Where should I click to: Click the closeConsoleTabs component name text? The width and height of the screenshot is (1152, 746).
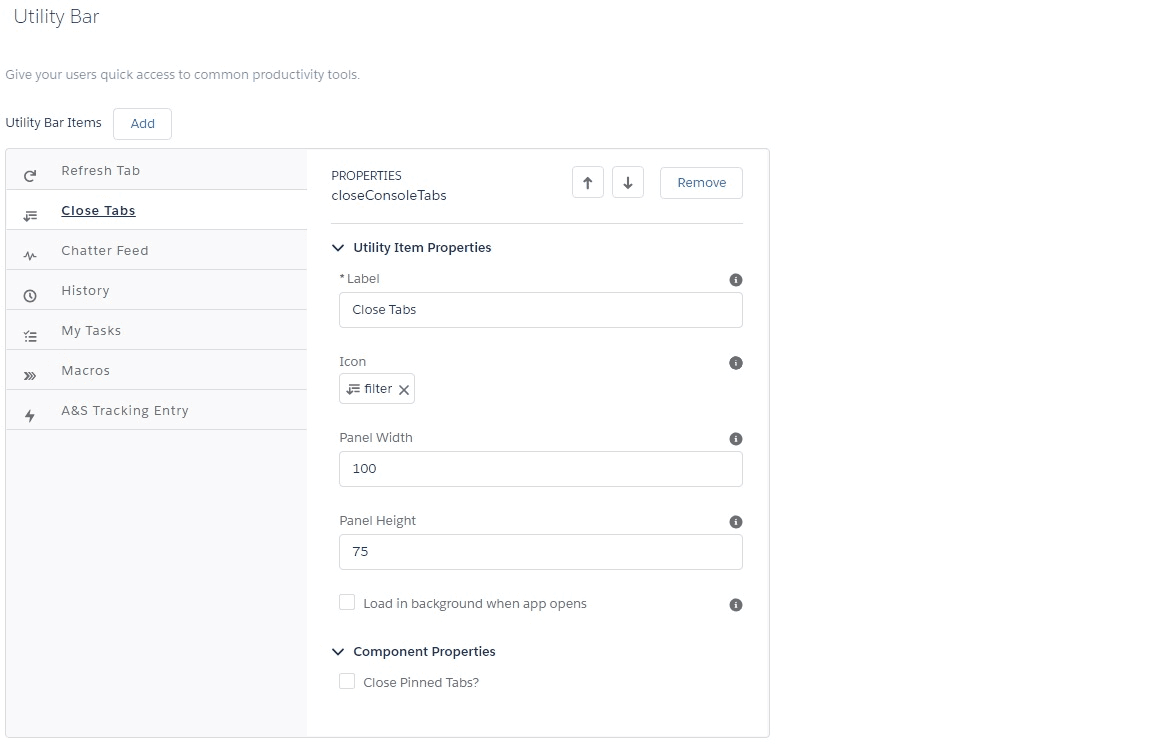point(389,196)
